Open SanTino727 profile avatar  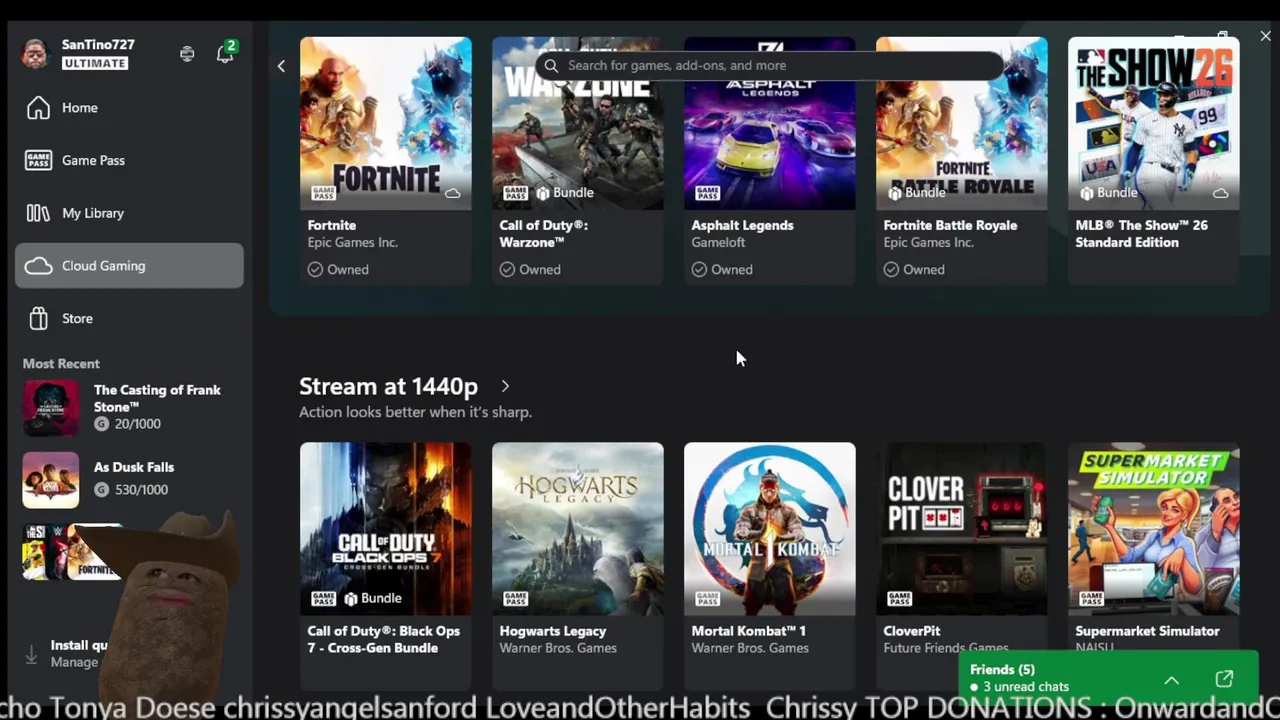click(x=35, y=54)
